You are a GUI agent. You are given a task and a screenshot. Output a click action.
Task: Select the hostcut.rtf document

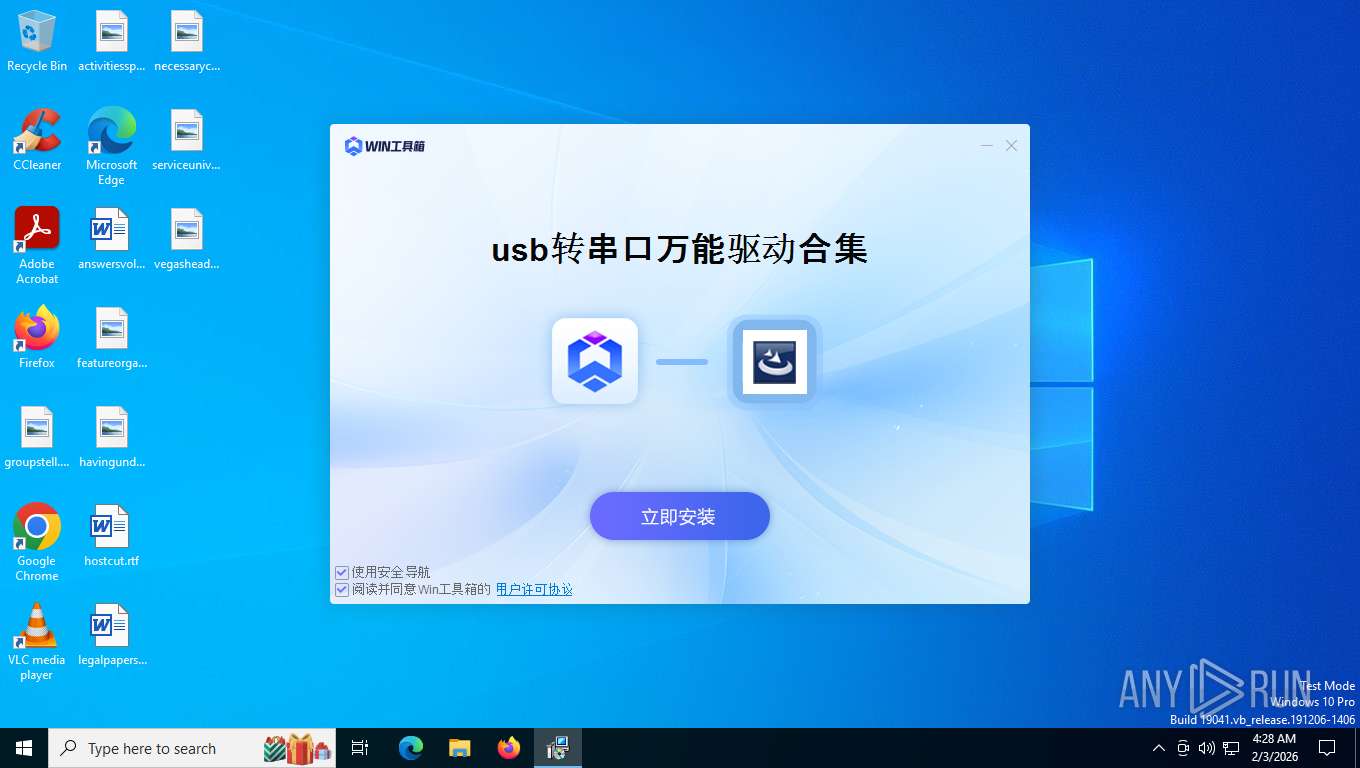click(x=112, y=537)
